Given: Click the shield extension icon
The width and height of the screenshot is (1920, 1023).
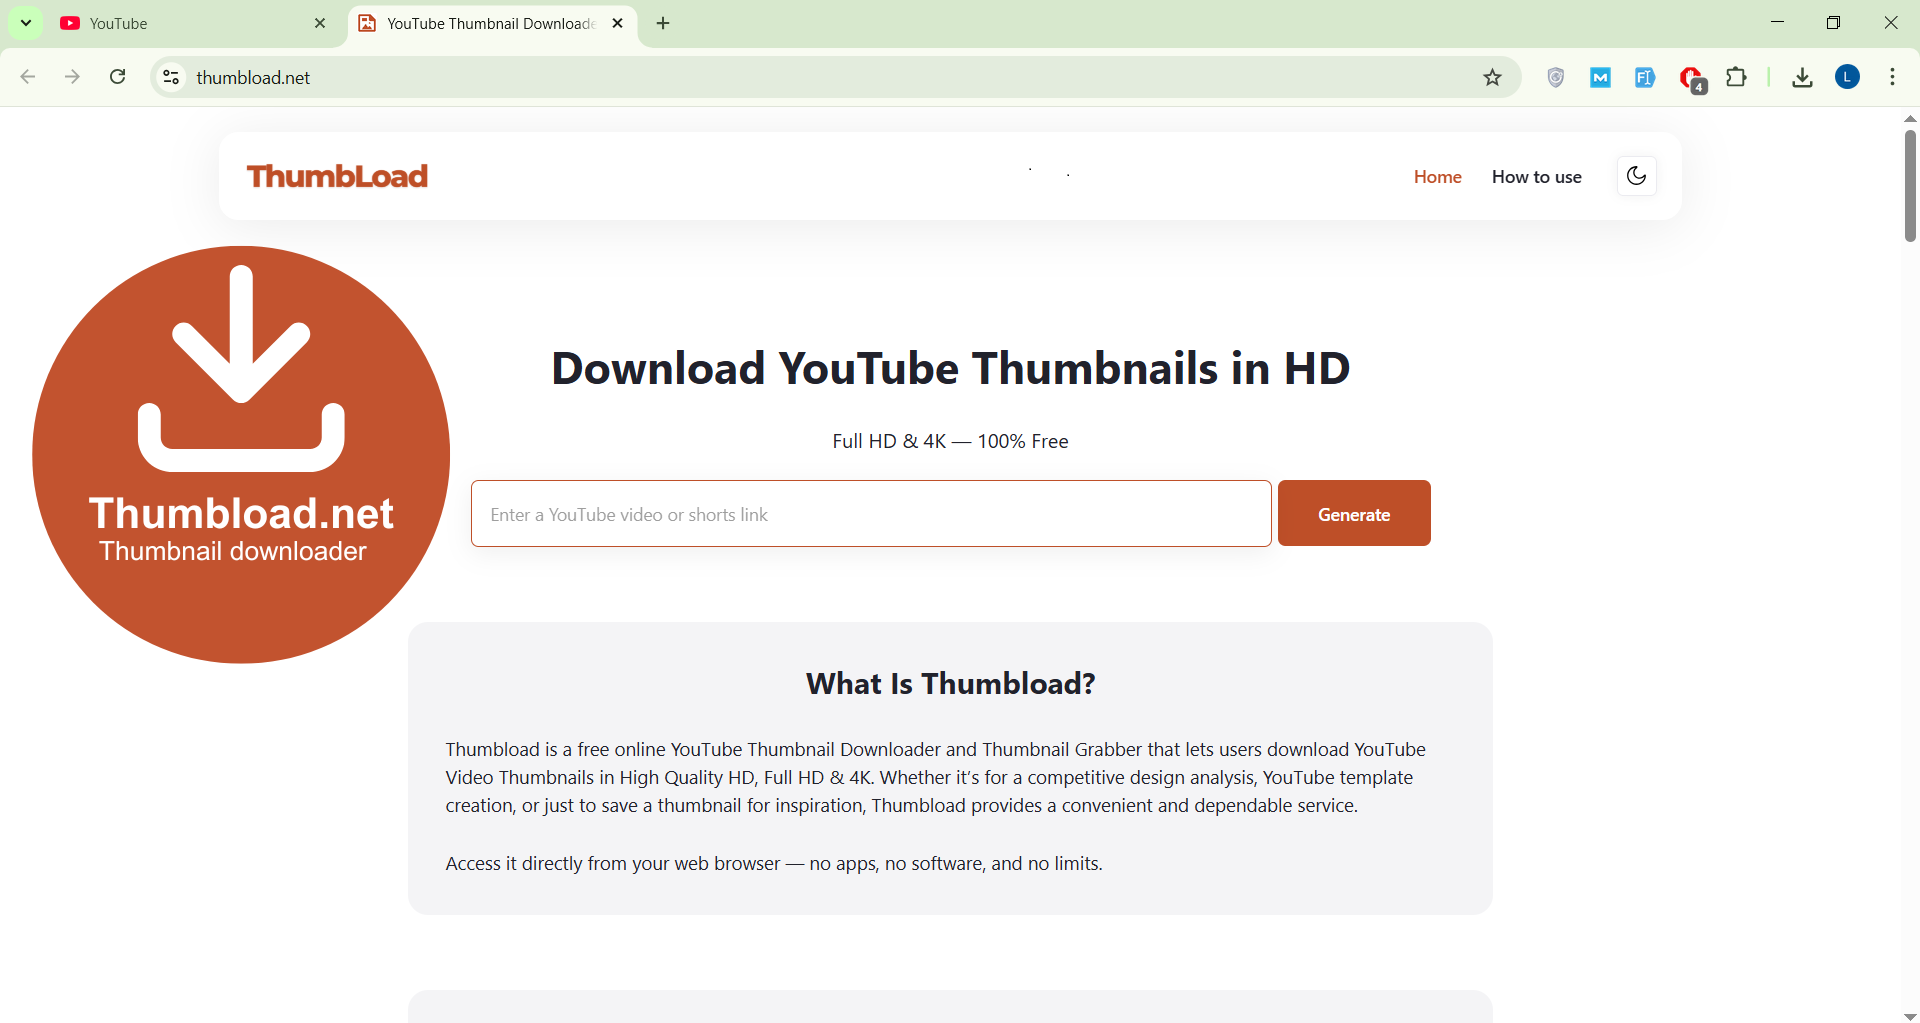Looking at the screenshot, I should pyautogui.click(x=1555, y=77).
